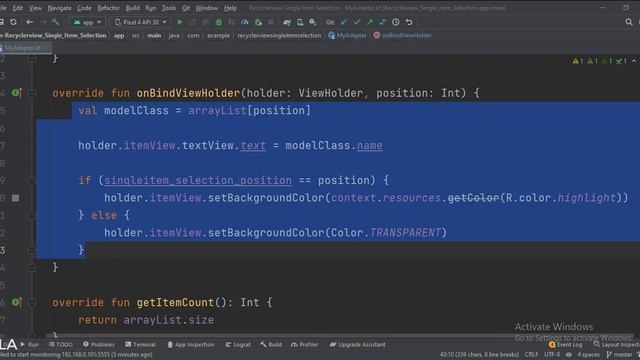Viewport: 640px width, 360px height.
Task: Open the Navigate menu
Action: [x=59, y=8]
